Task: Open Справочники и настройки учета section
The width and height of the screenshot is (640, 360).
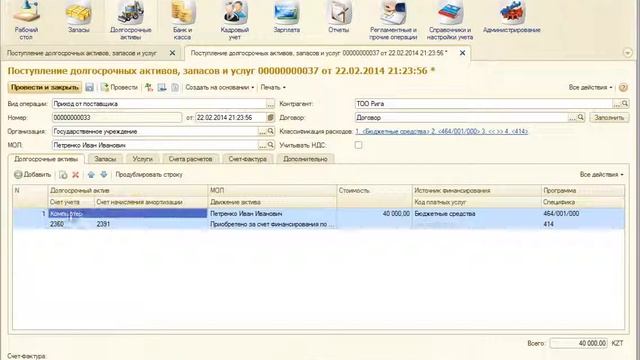Action: (450, 20)
